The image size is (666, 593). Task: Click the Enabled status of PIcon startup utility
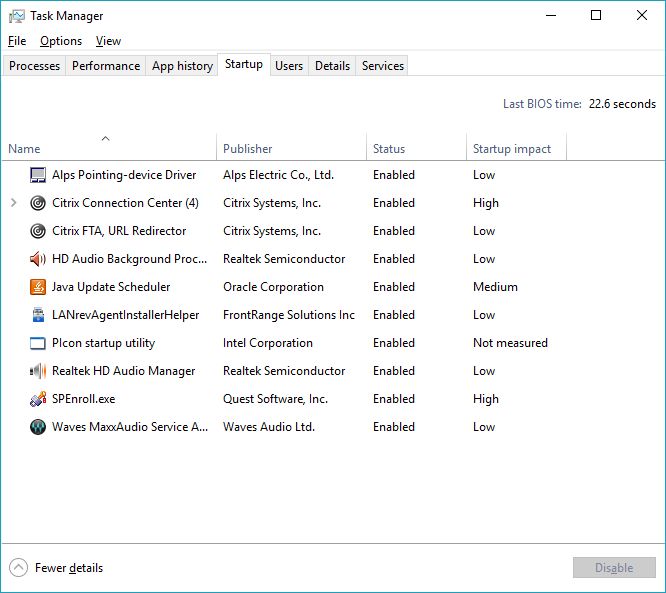pos(394,343)
